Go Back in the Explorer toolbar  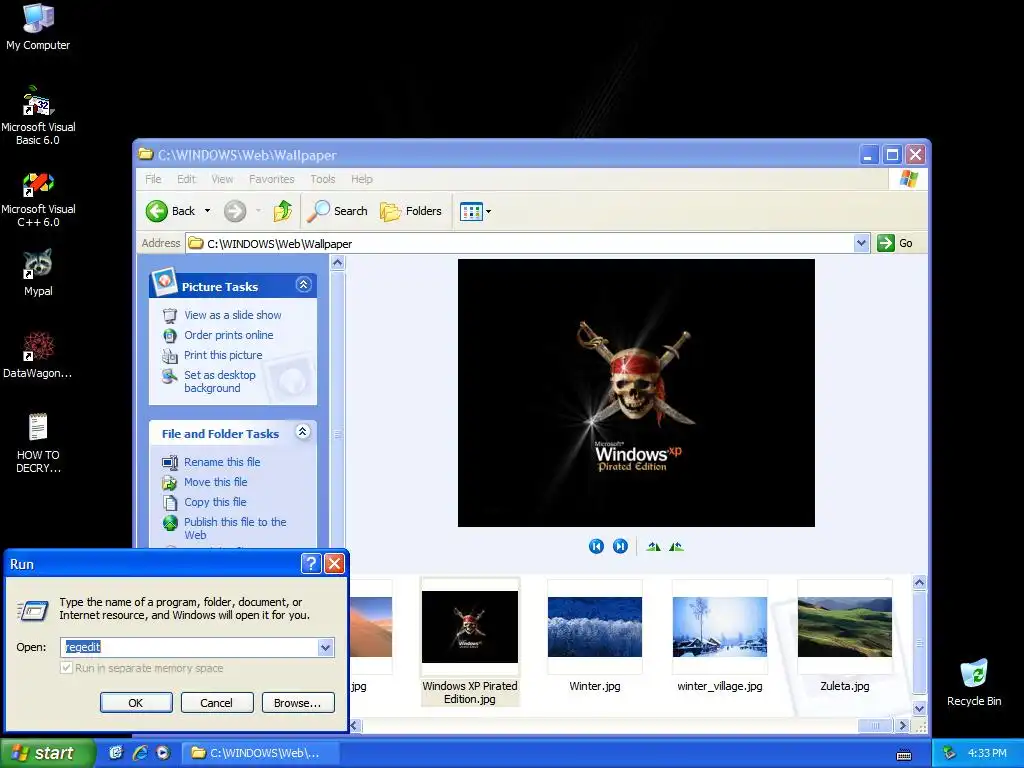(170, 211)
